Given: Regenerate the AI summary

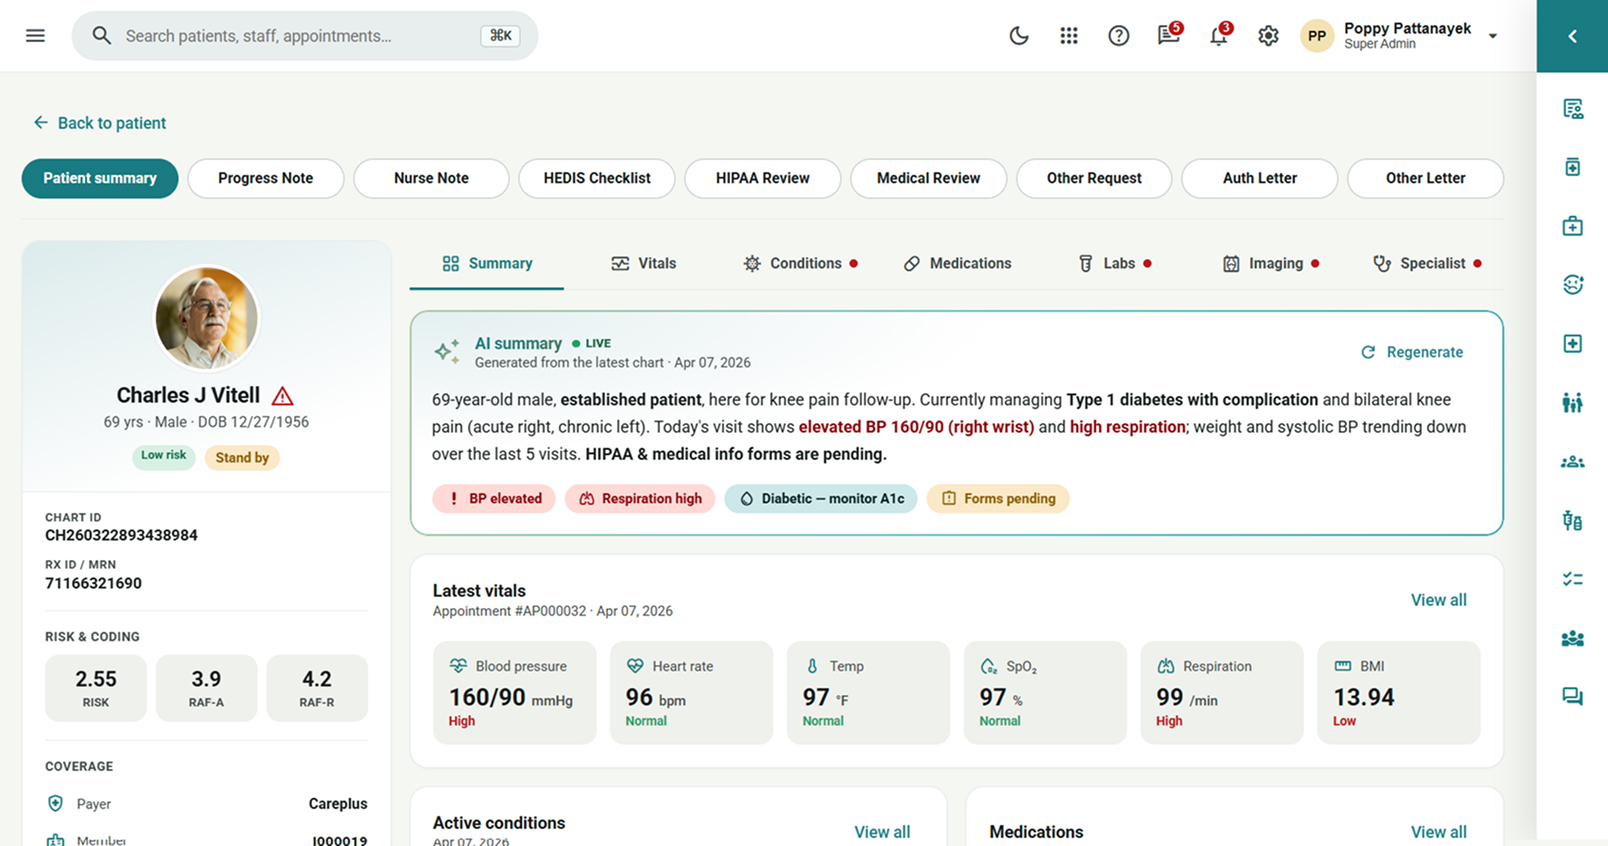Looking at the screenshot, I should (1412, 352).
